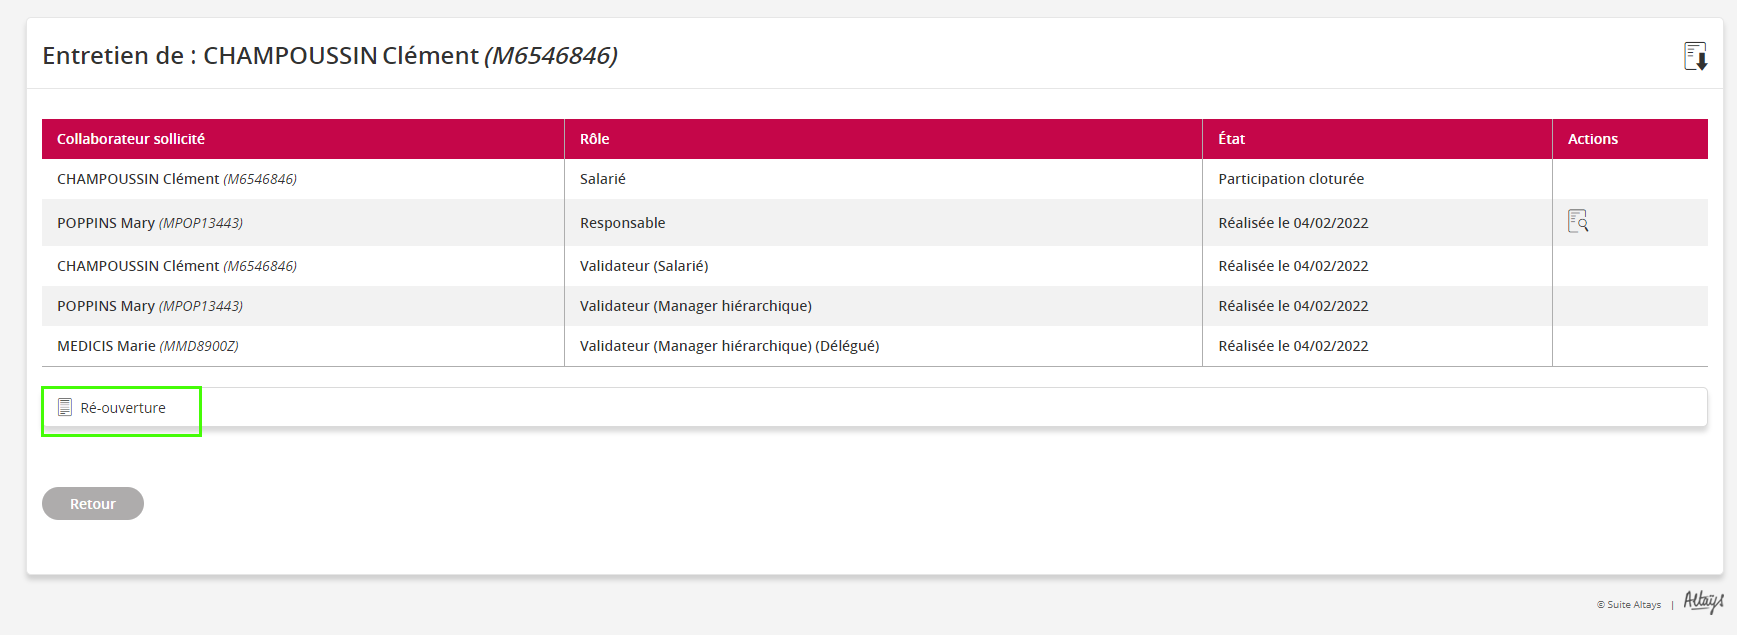Select the Ré-ouverture text label
The width and height of the screenshot is (1737, 635).
pos(123,408)
